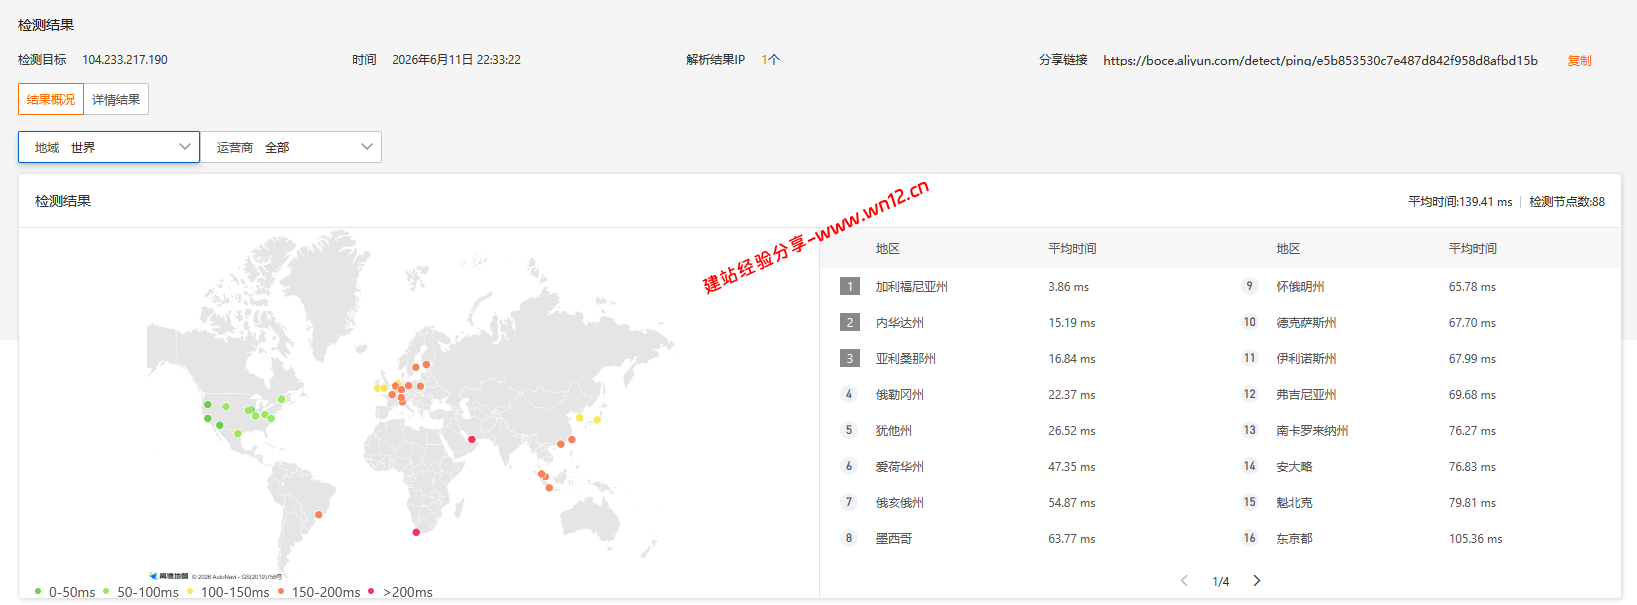This screenshot has width=1637, height=605.
Task: Select 东京都 row
Action: click(x=1421, y=538)
